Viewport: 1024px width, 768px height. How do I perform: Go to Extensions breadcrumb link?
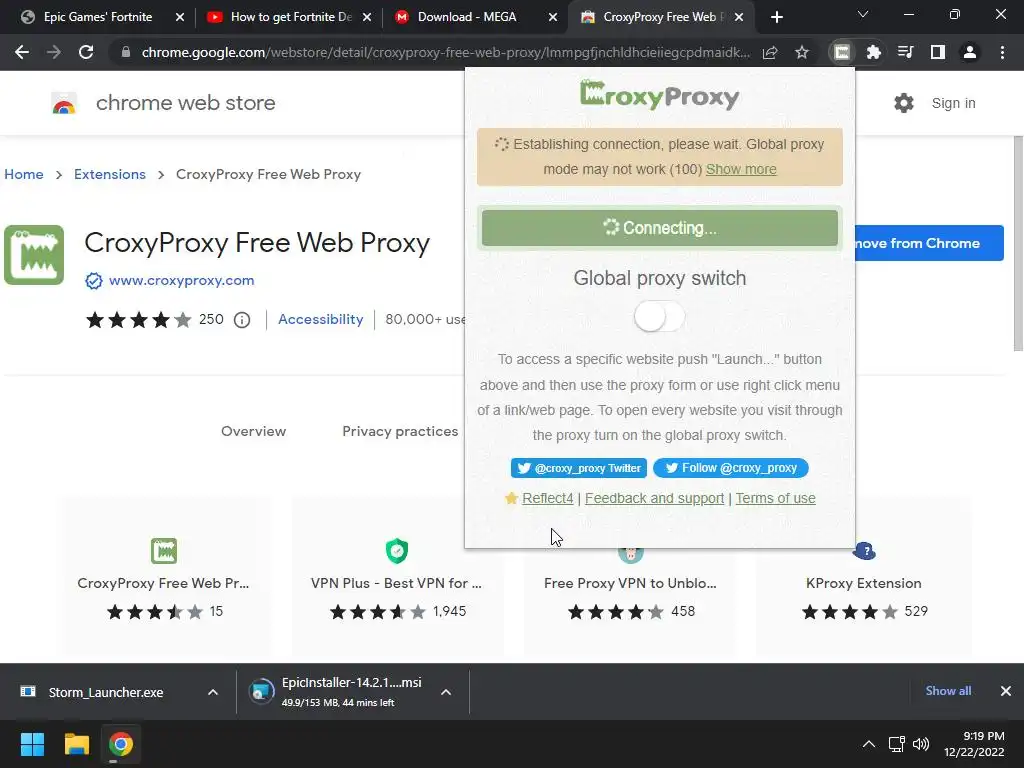110,174
